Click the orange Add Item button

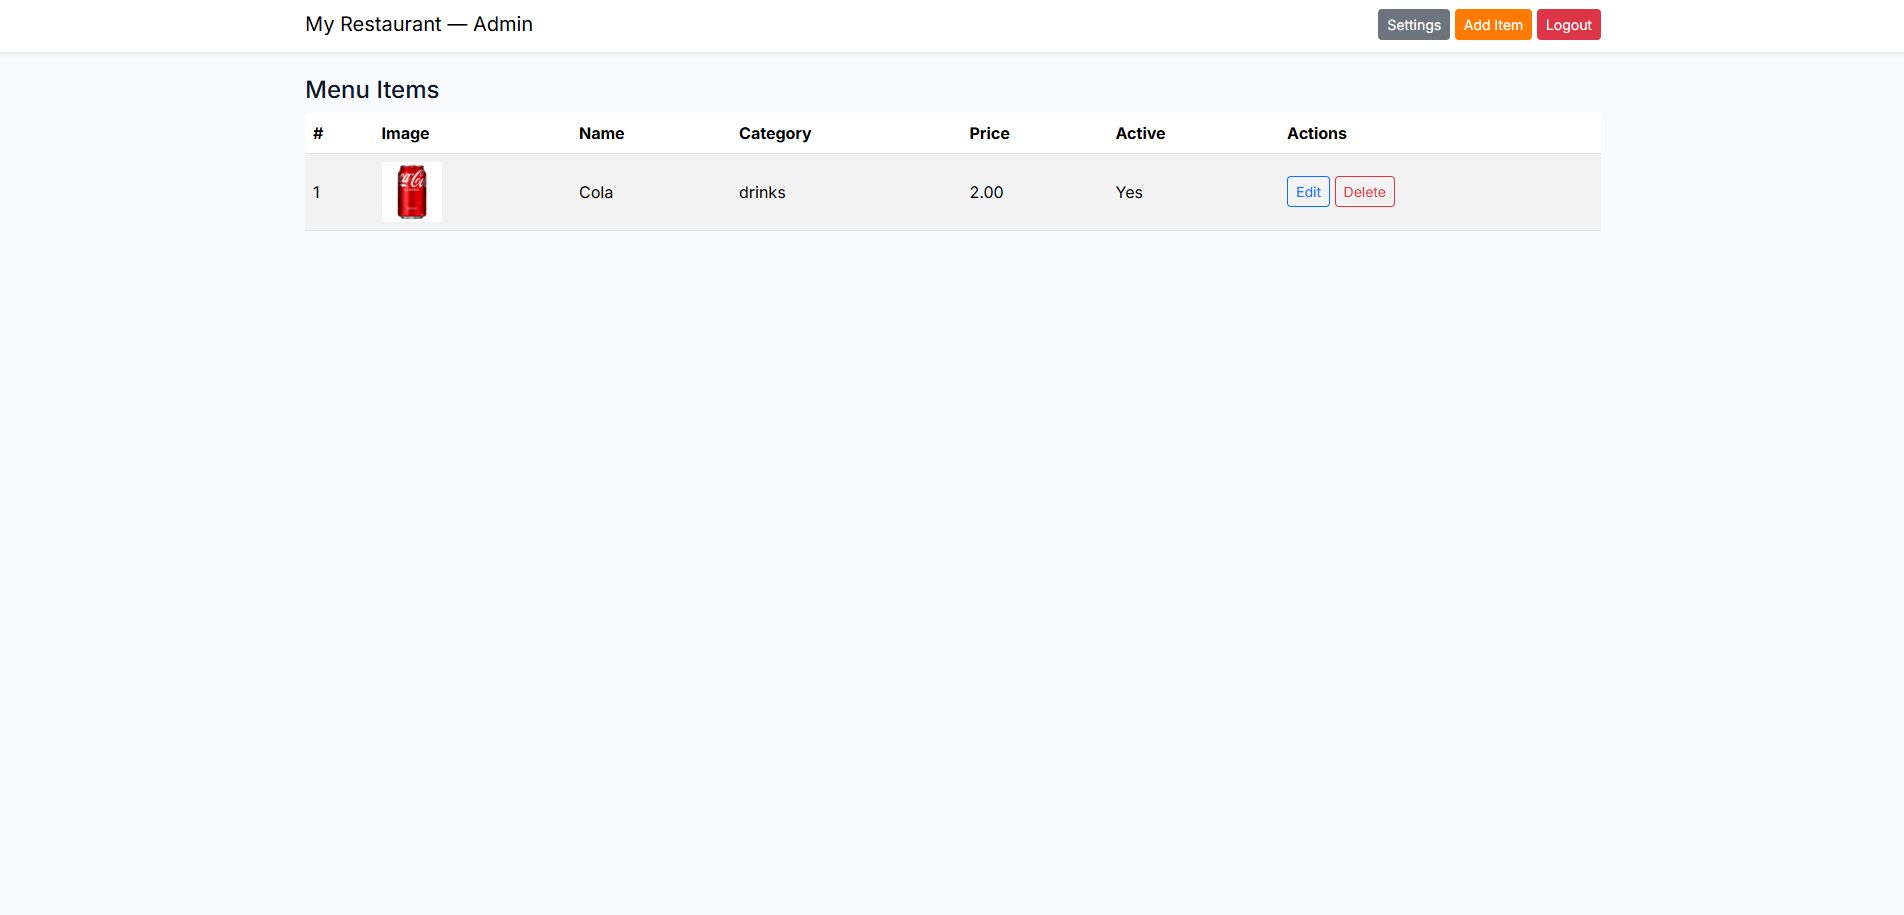pyautogui.click(x=1492, y=25)
